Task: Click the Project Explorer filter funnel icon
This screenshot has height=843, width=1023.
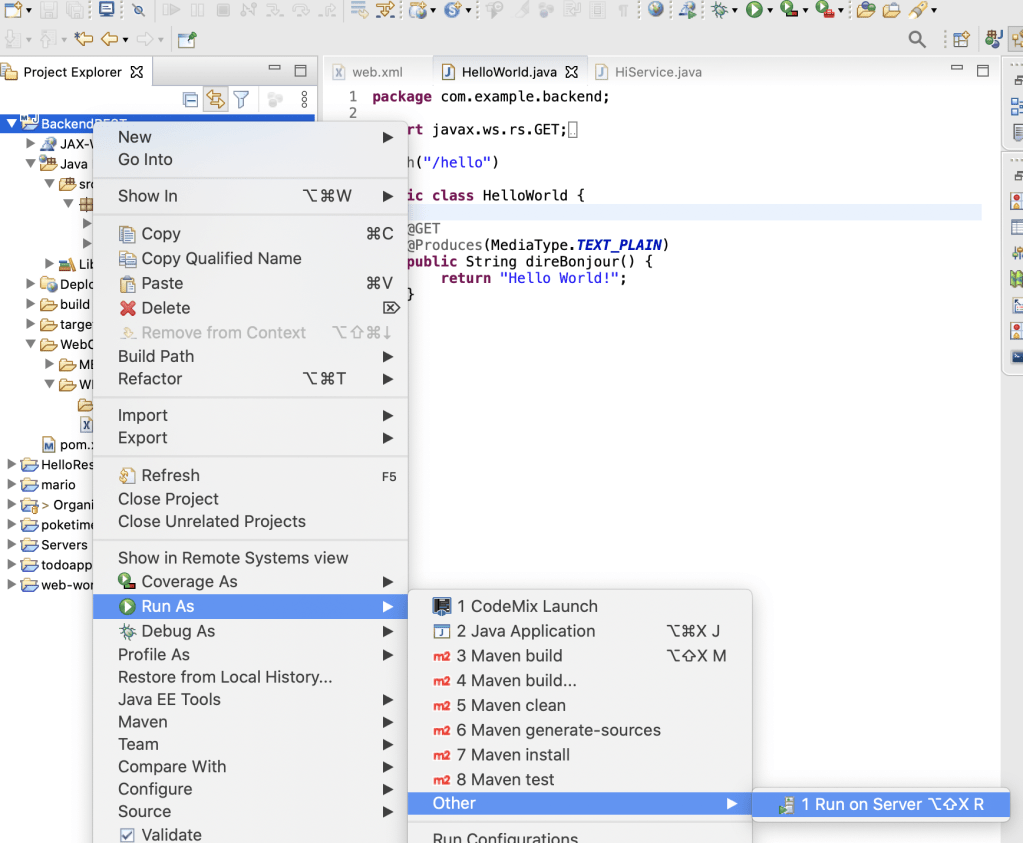Action: coord(241,99)
